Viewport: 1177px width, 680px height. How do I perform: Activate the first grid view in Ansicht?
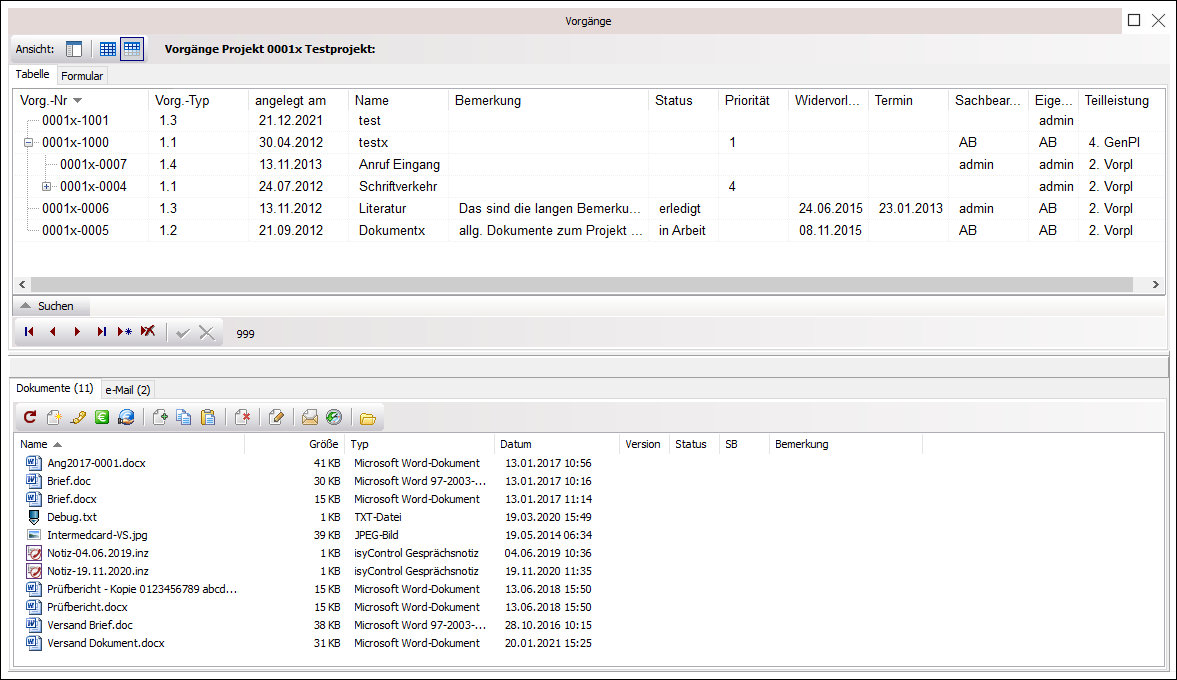point(107,48)
